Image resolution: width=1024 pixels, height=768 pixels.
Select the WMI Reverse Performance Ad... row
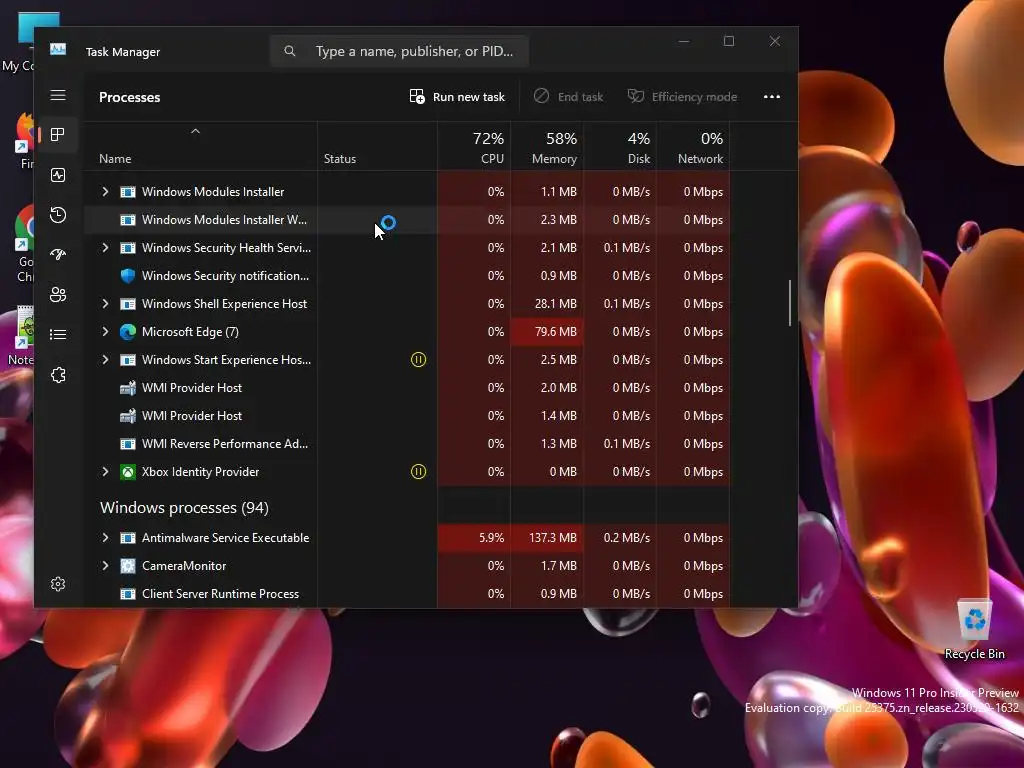(x=406, y=443)
